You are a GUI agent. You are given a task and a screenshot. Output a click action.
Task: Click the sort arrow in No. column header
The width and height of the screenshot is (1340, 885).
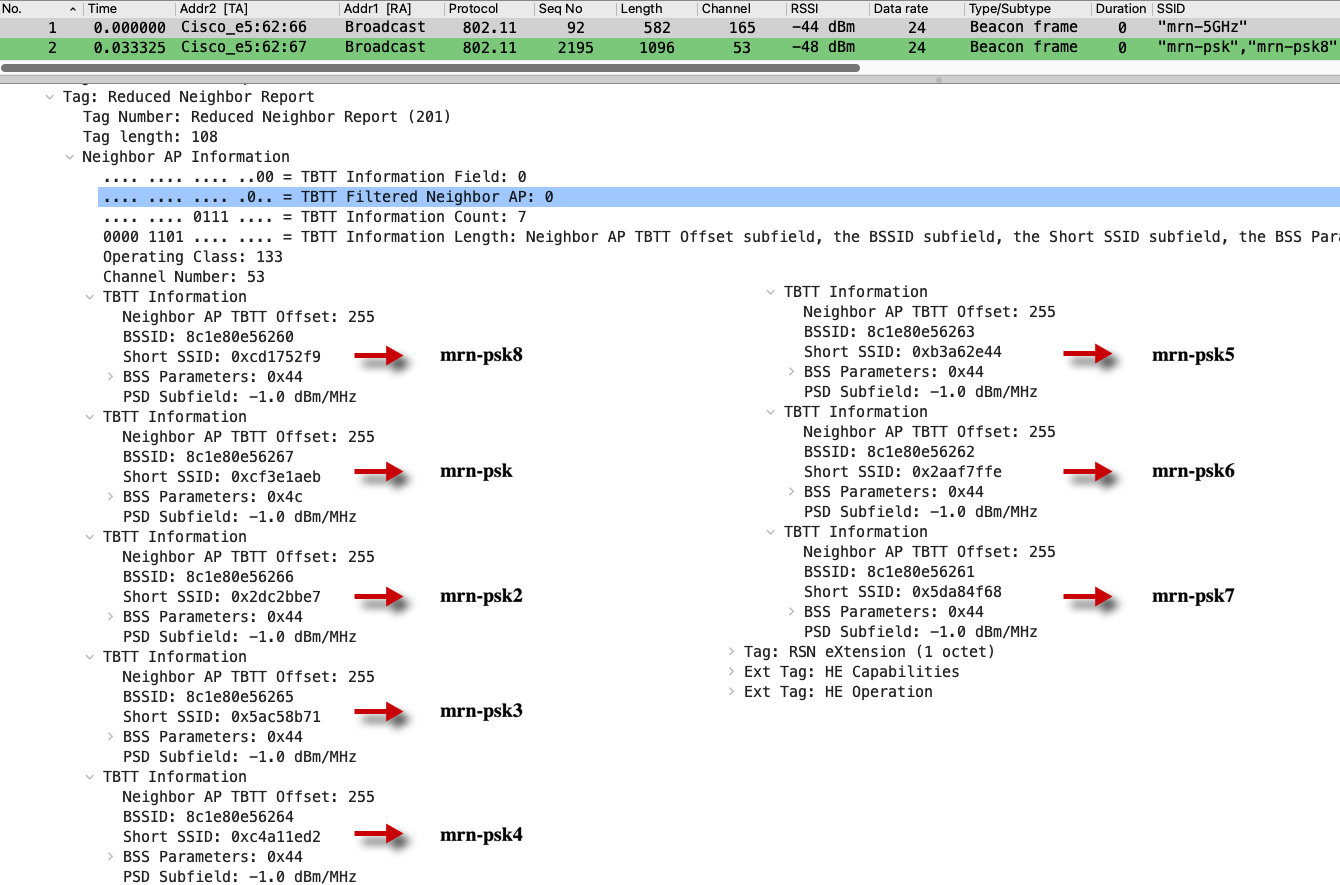coord(75,8)
